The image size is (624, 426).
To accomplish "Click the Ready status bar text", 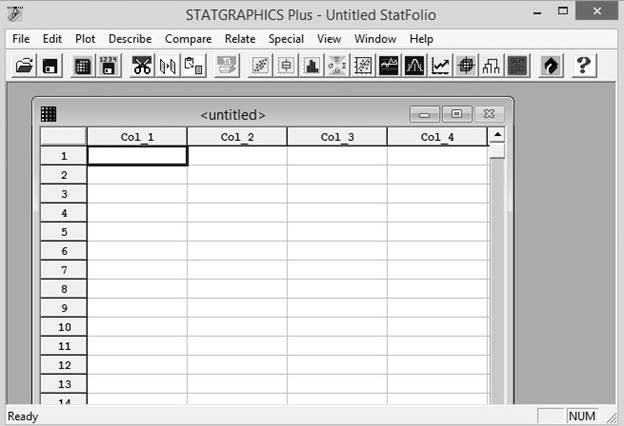I will pyautogui.click(x=23, y=416).
